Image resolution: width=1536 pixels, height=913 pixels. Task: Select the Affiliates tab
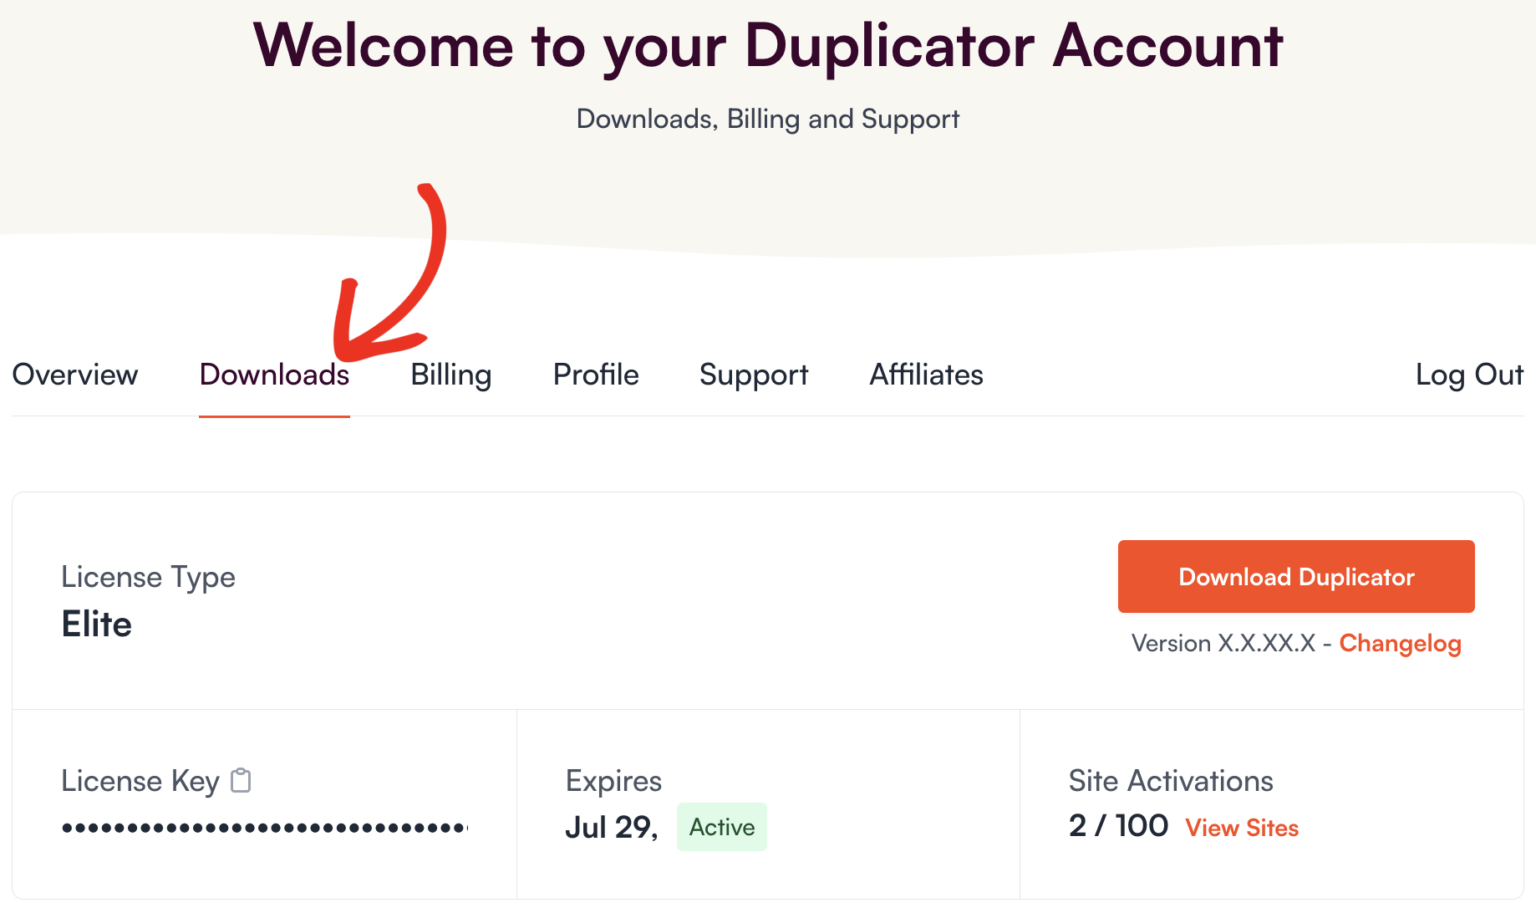(x=925, y=375)
